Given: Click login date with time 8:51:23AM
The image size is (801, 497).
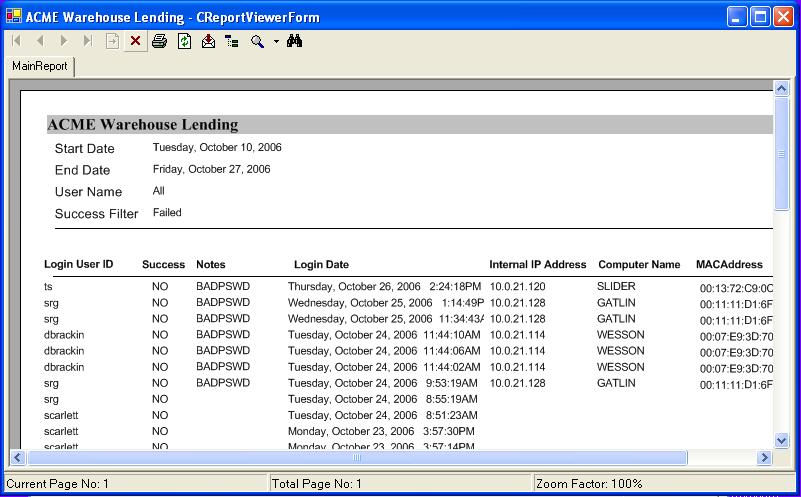Looking at the screenshot, I should click(383, 415).
